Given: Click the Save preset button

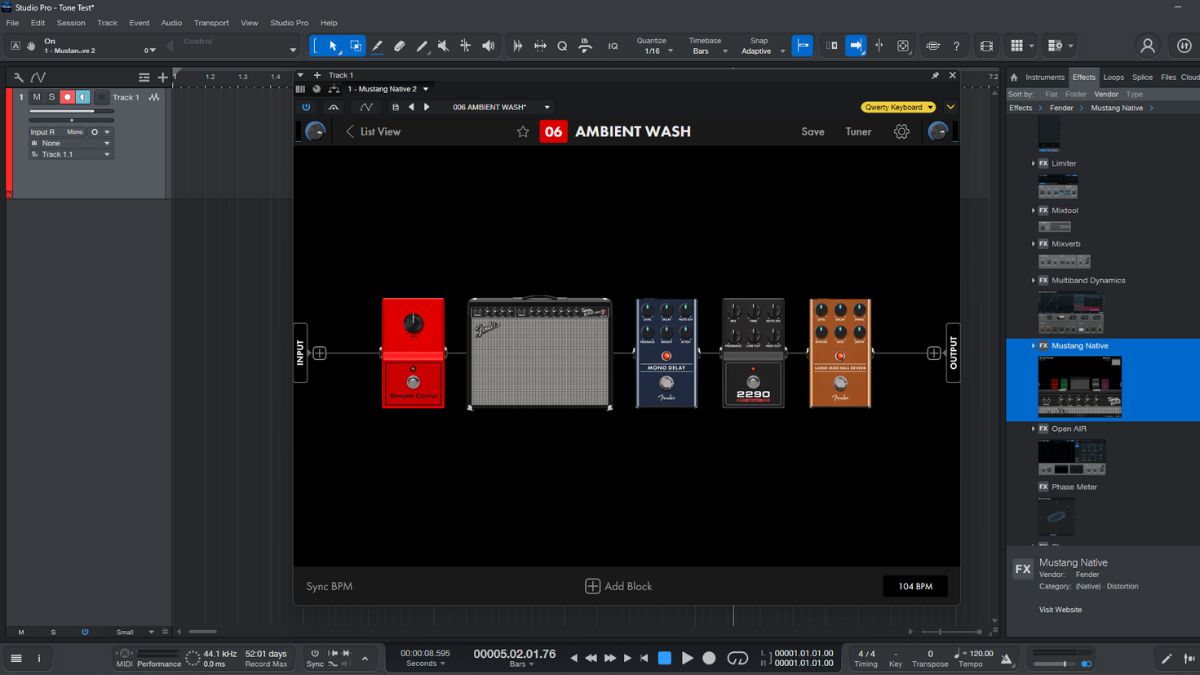Looking at the screenshot, I should [812, 131].
